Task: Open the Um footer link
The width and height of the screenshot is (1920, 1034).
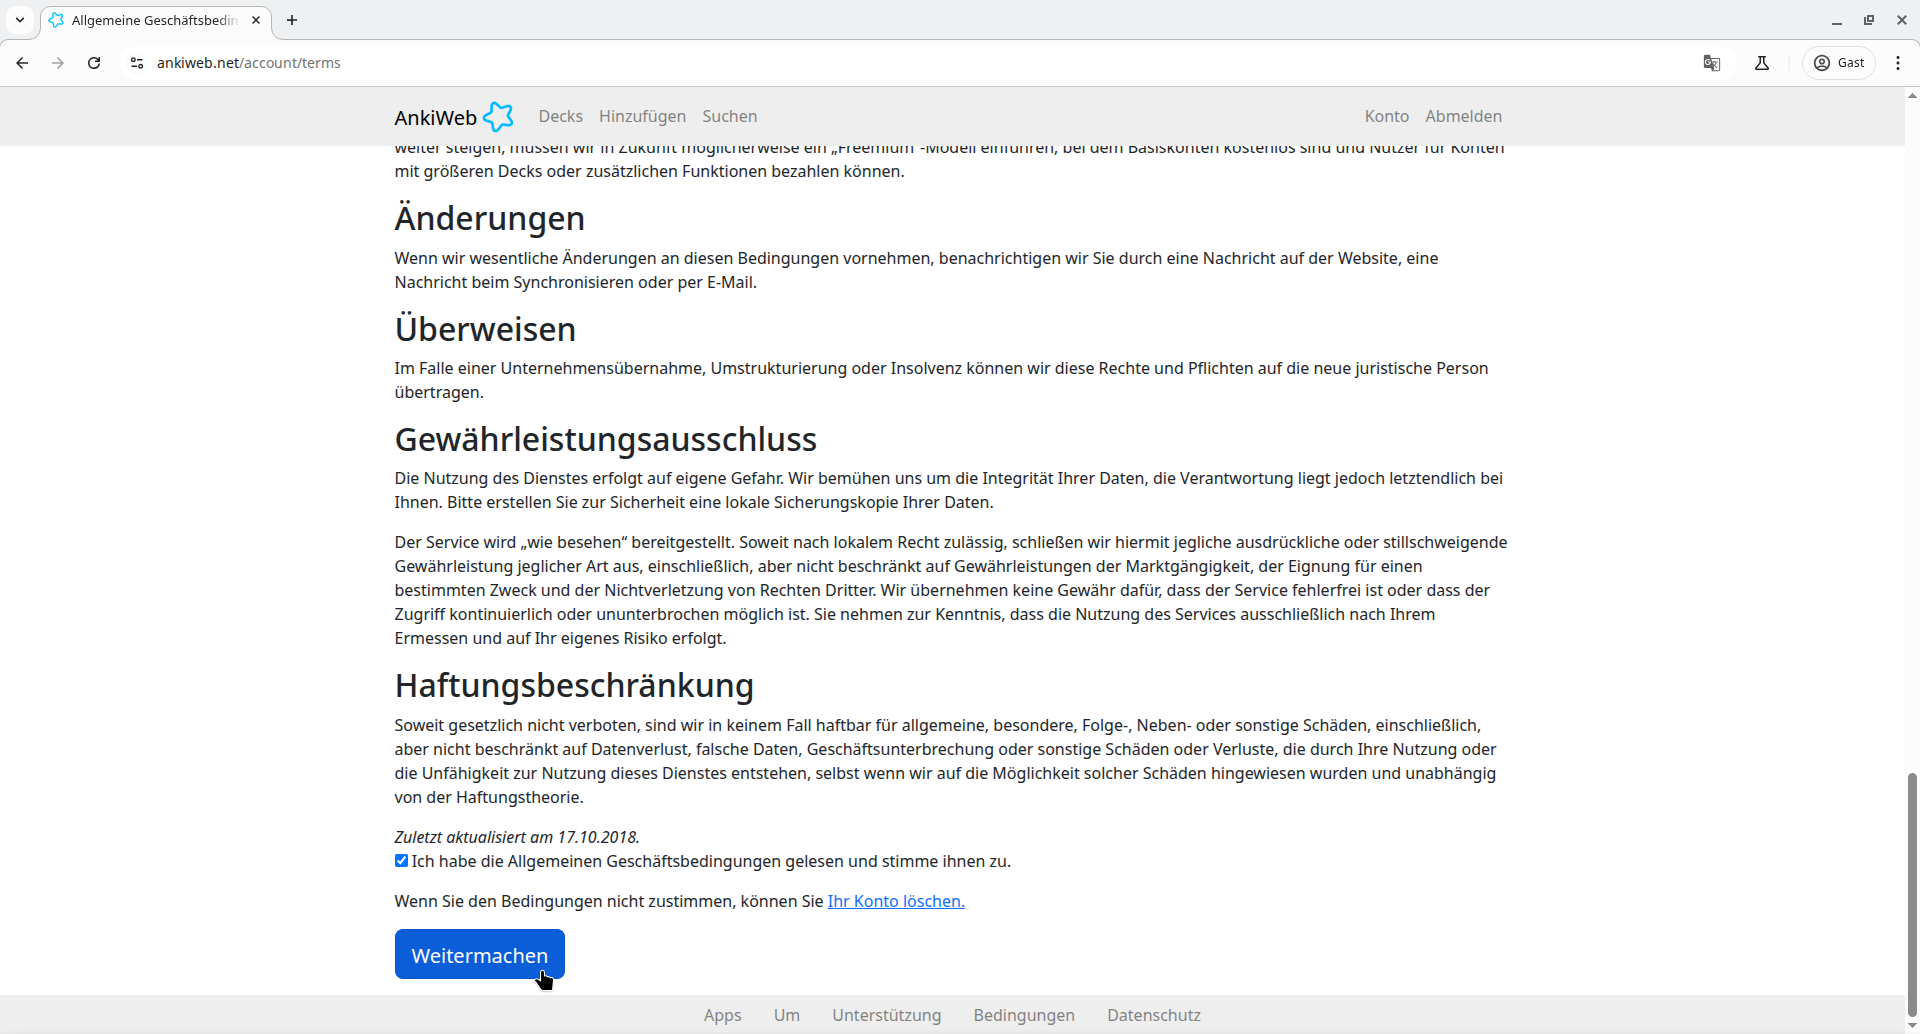Action: (786, 1015)
